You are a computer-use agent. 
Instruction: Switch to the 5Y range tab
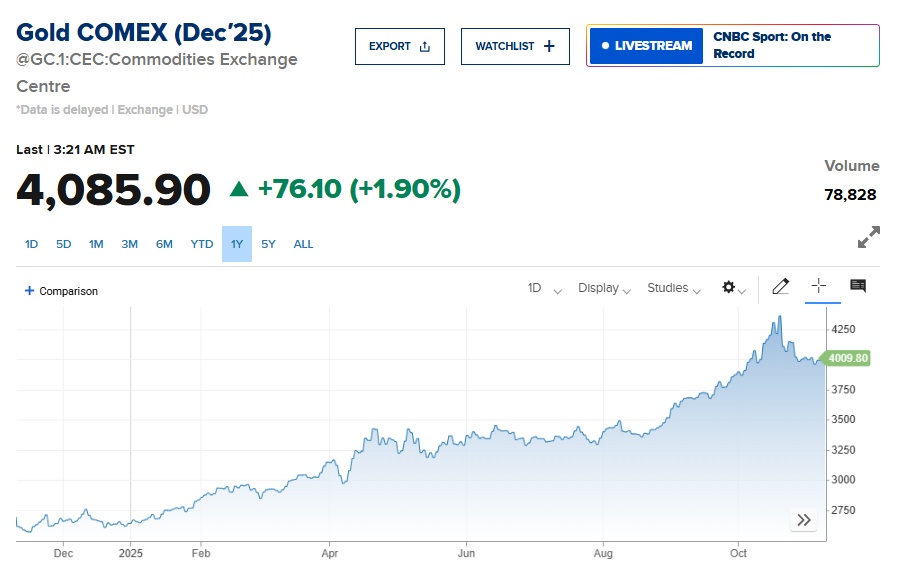tap(268, 244)
